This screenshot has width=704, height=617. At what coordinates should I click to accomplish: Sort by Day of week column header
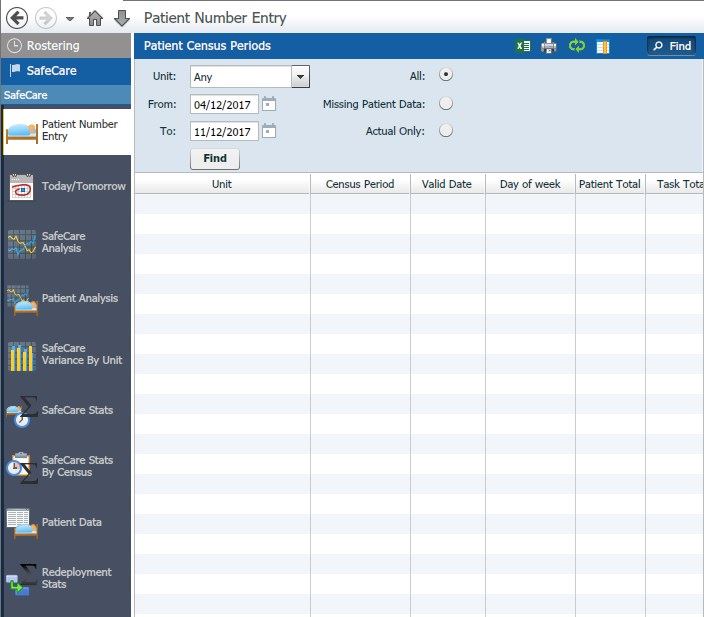530,184
